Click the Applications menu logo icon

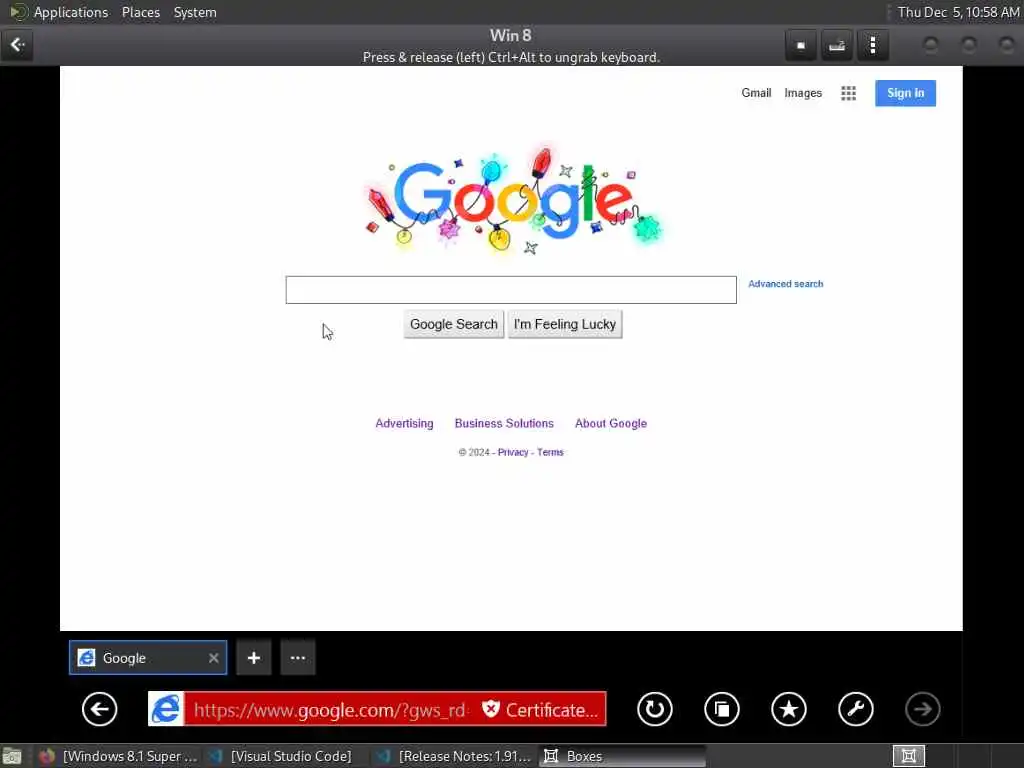click(x=18, y=12)
